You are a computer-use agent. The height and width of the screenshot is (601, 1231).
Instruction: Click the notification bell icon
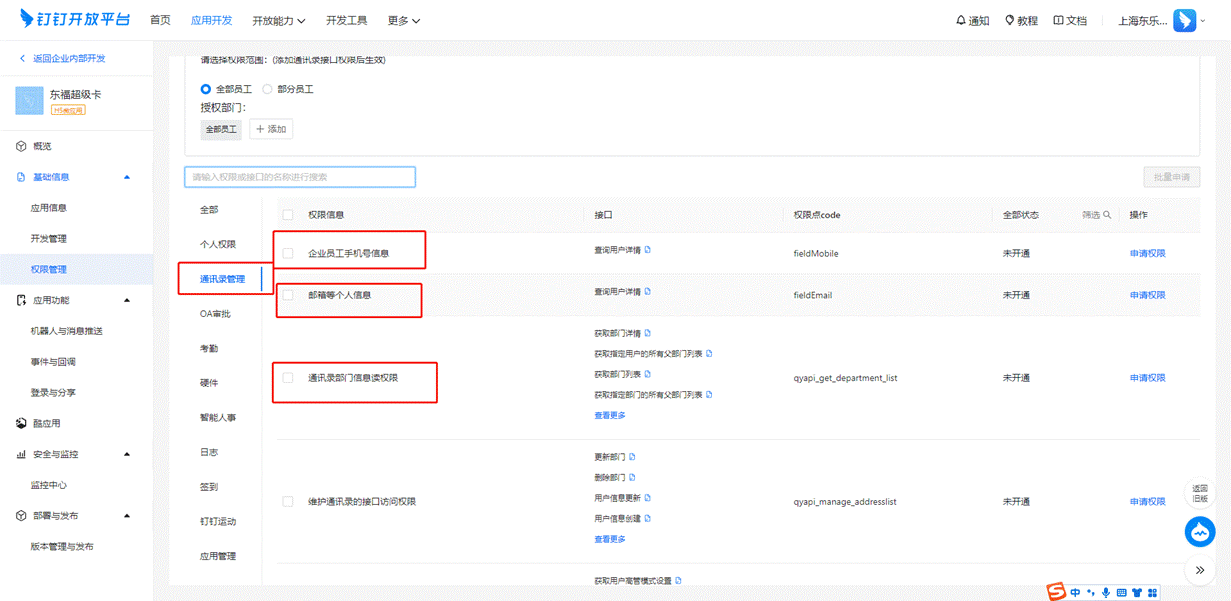tap(961, 20)
